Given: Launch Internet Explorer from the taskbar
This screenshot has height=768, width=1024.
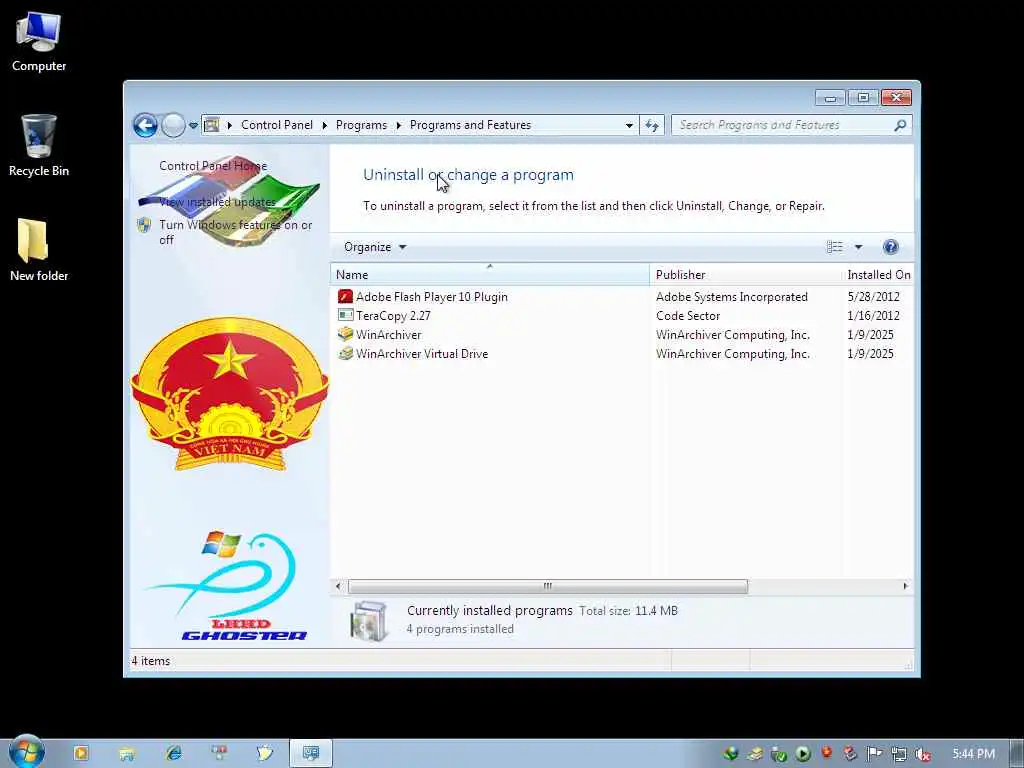Looking at the screenshot, I should click(173, 754).
